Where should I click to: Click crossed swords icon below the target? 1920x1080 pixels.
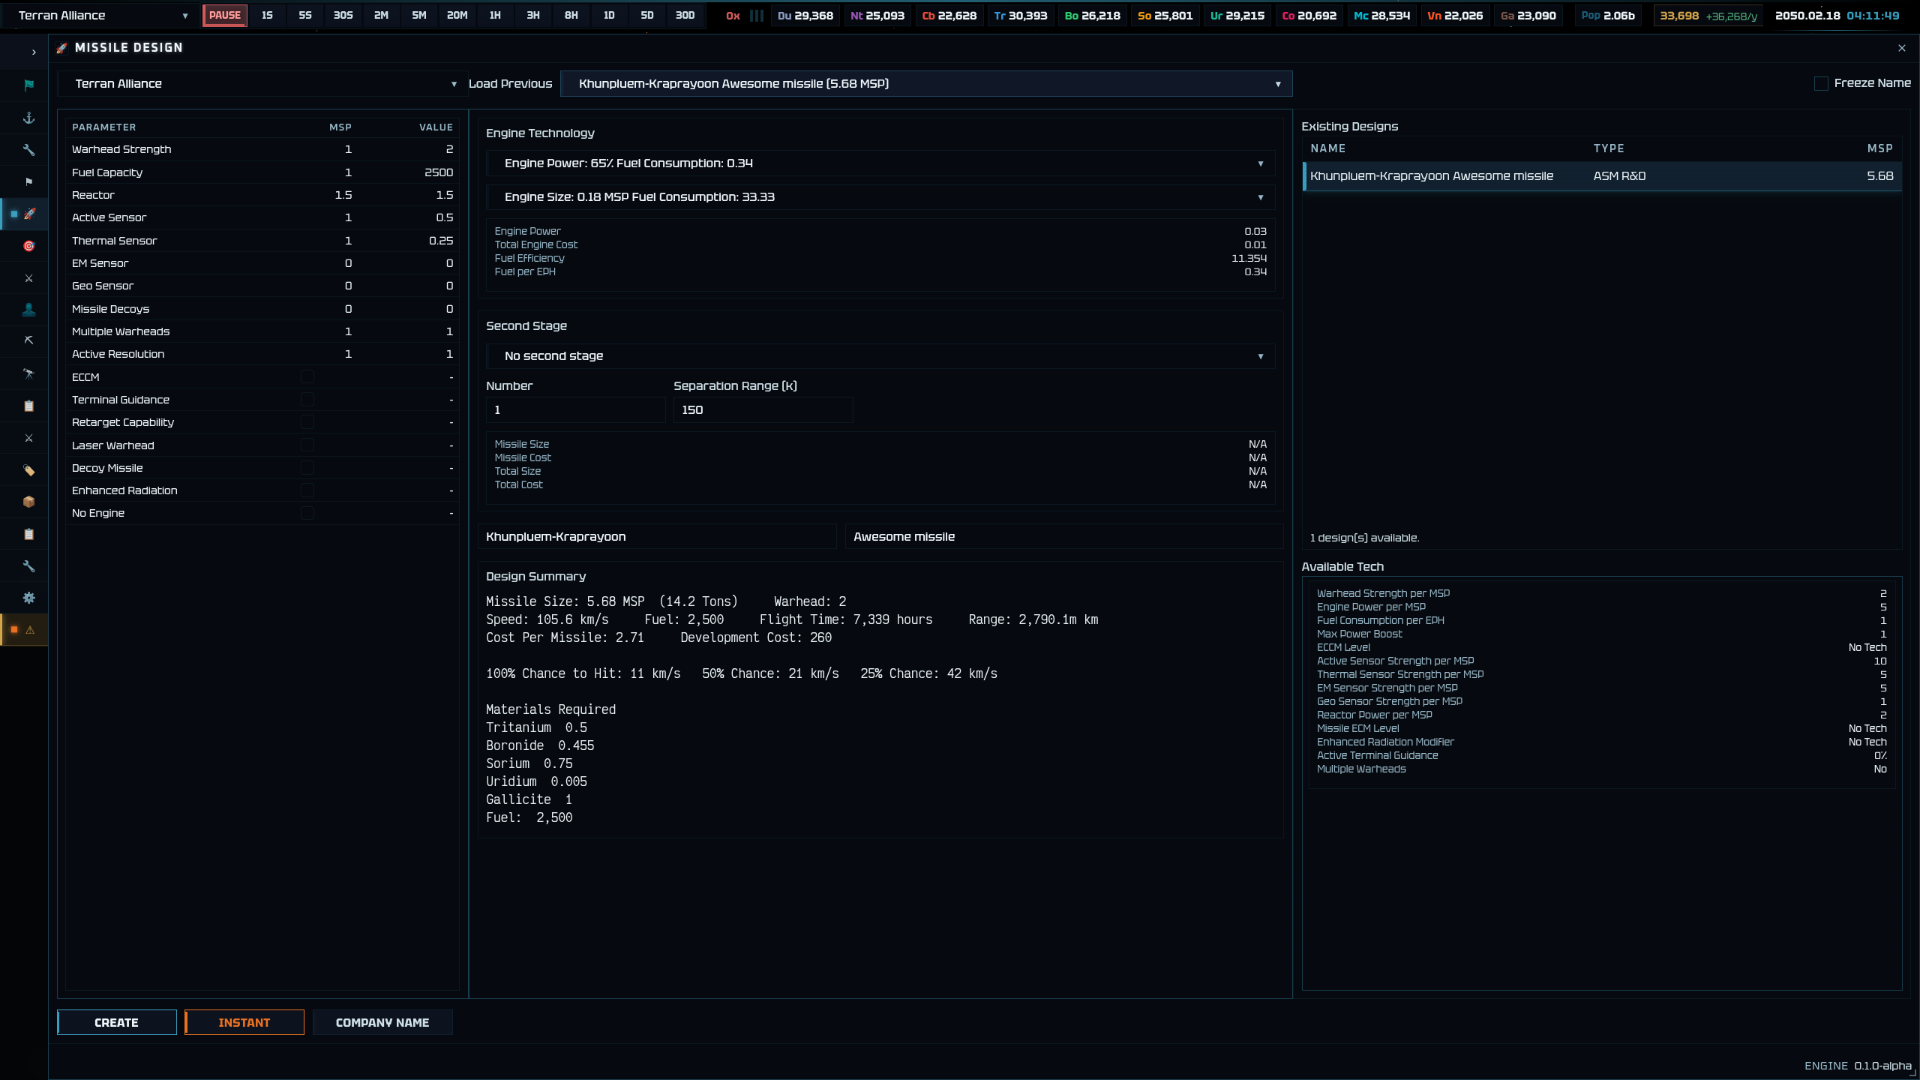[29, 278]
